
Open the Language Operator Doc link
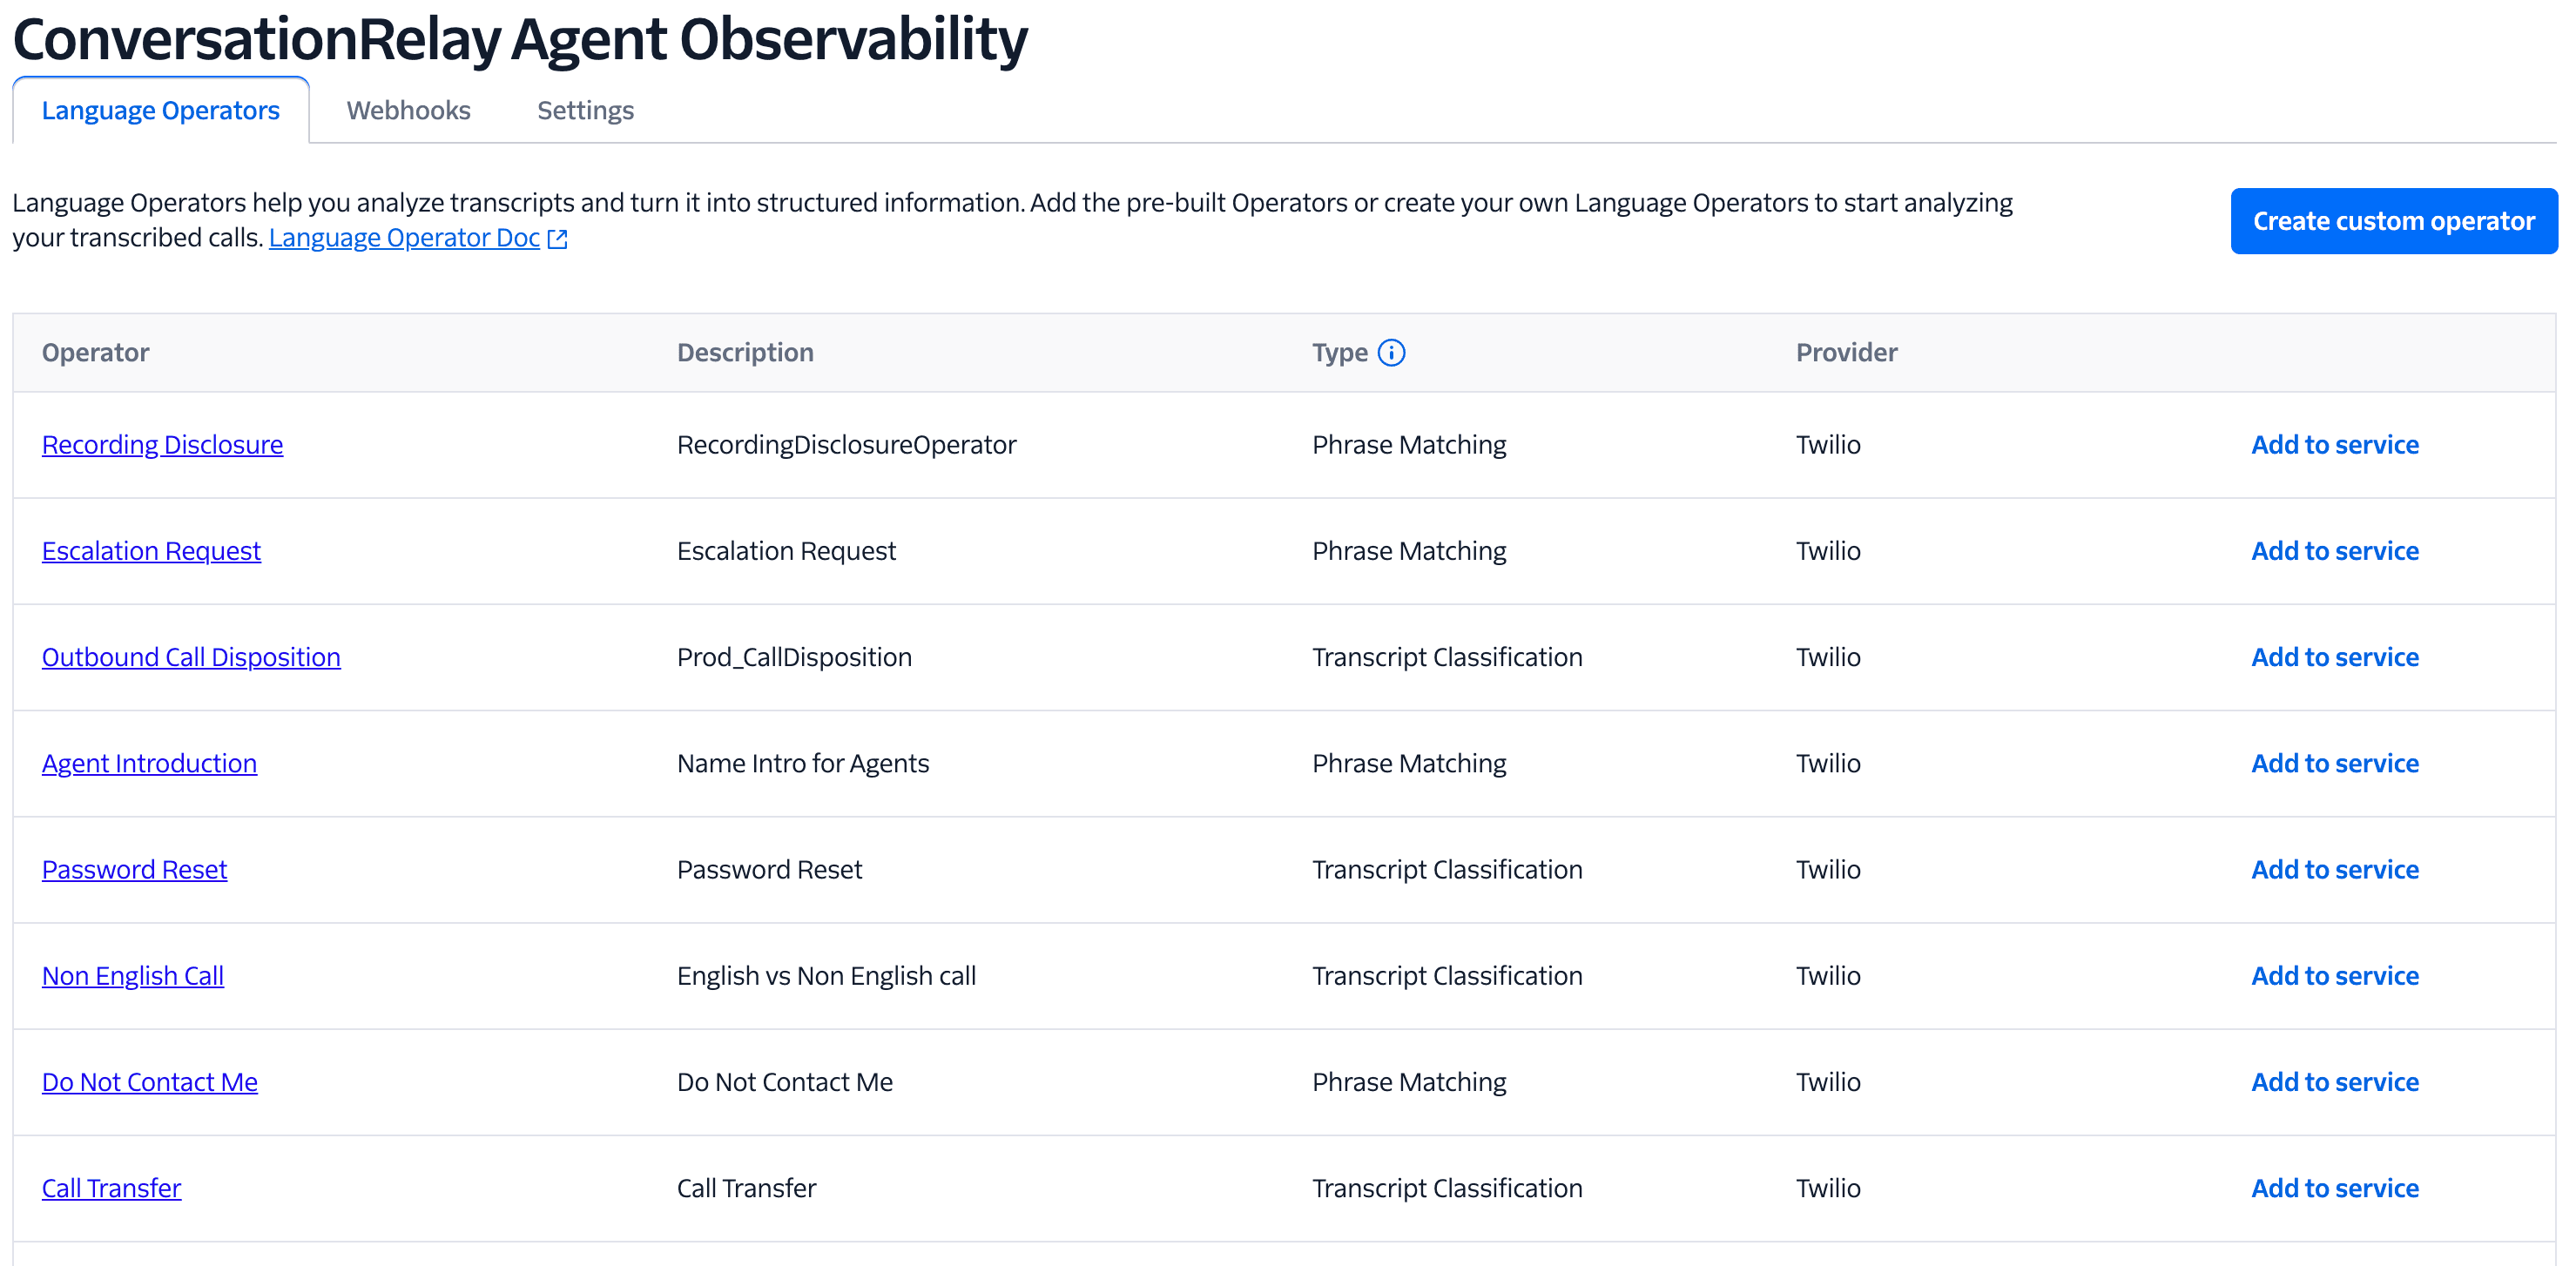[x=404, y=237]
